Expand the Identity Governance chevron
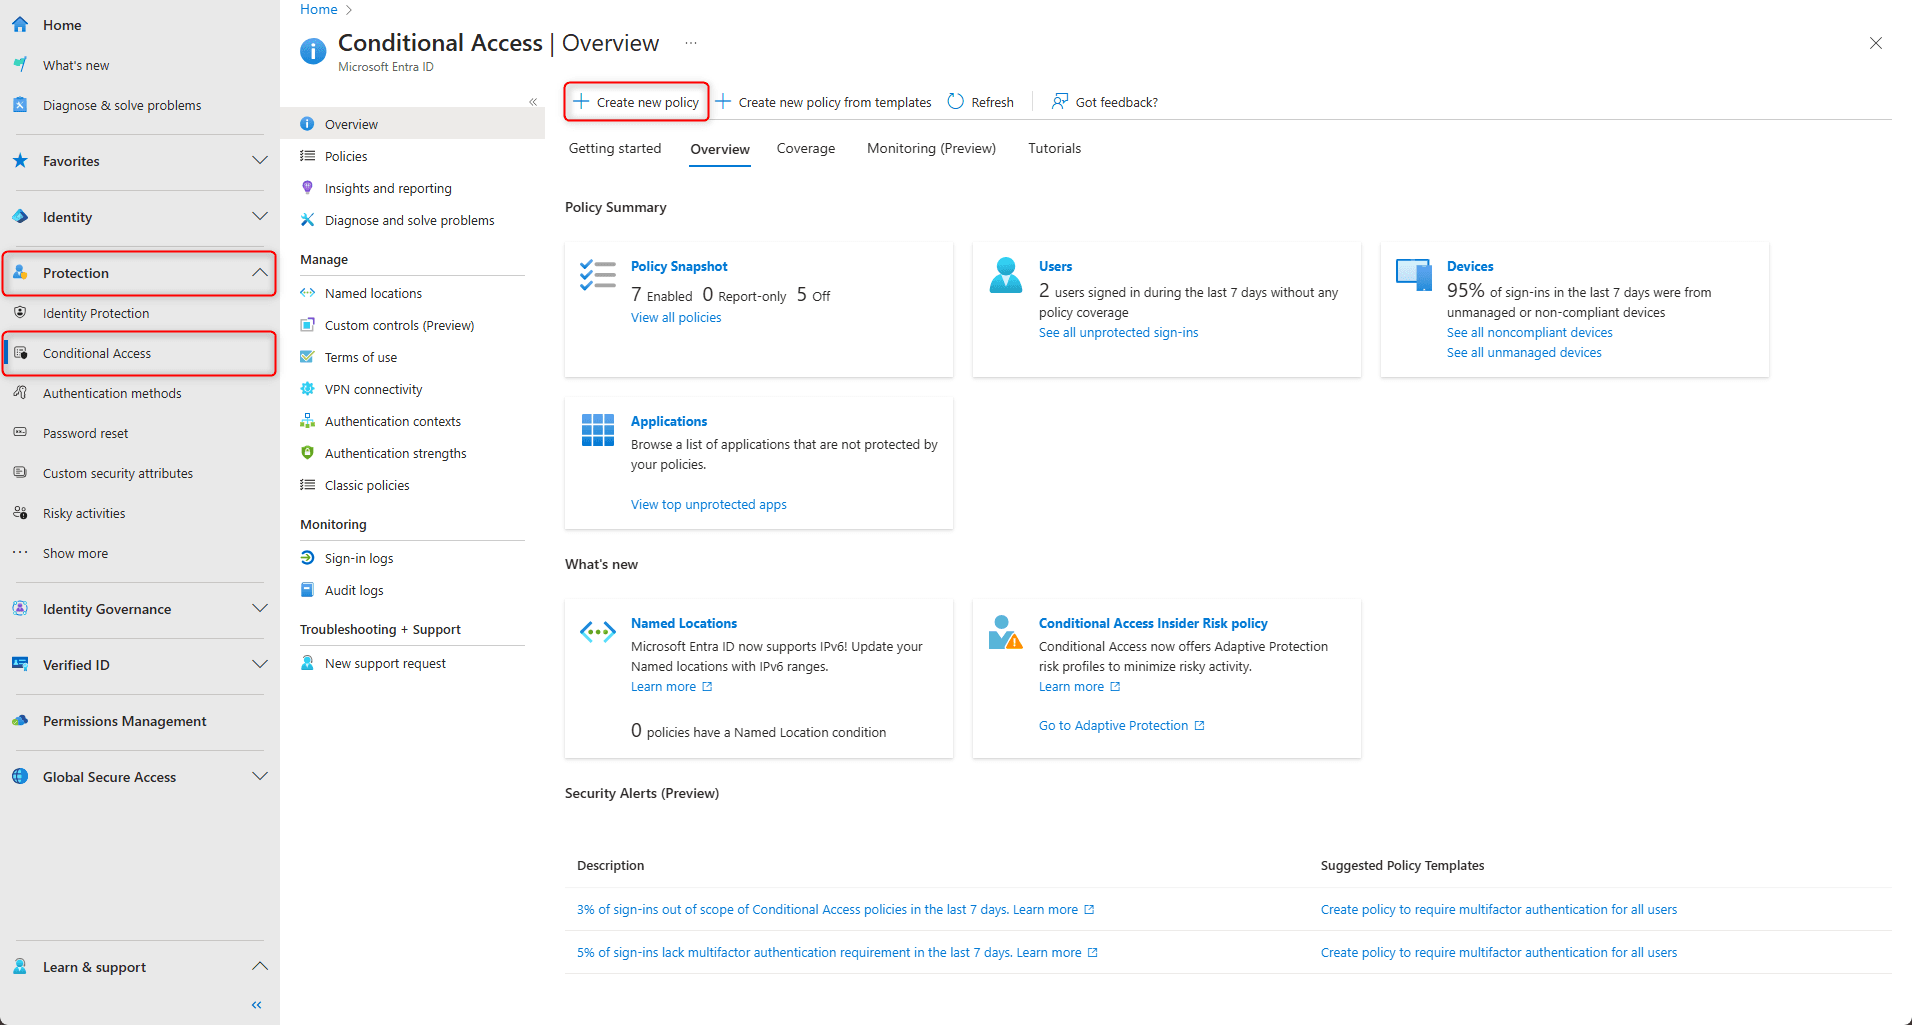1912x1025 pixels. coord(260,609)
